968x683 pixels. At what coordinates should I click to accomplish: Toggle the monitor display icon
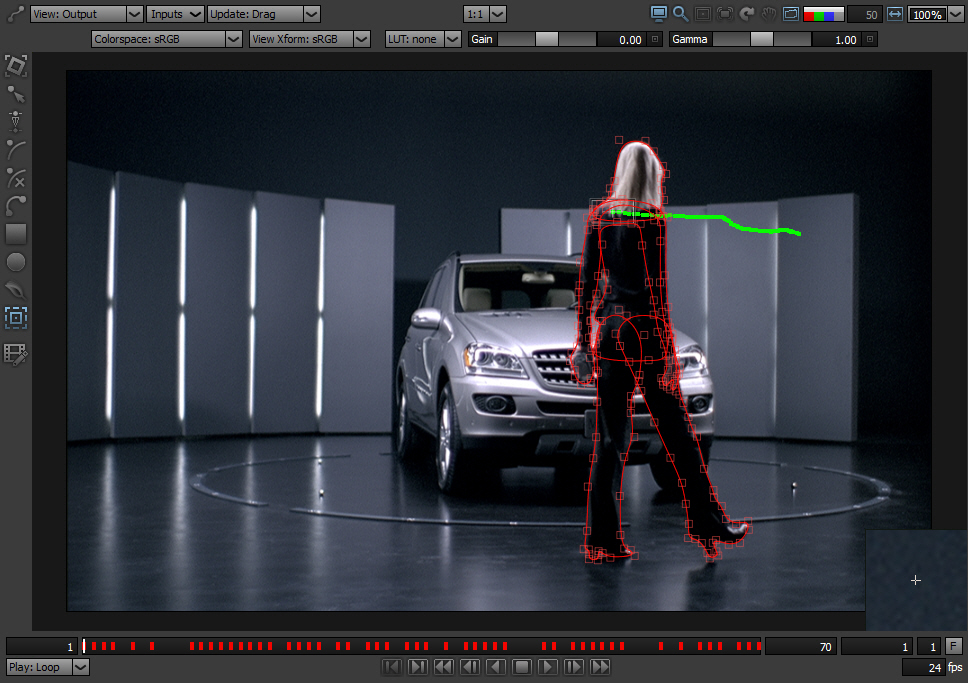point(659,14)
